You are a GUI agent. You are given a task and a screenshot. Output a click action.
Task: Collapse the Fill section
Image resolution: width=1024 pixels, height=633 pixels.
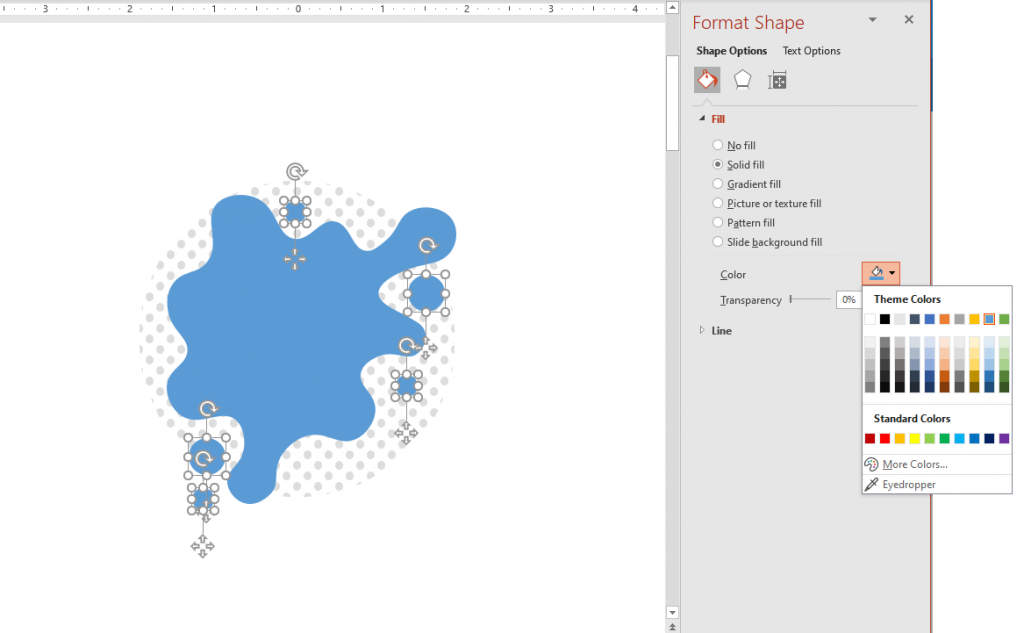pos(702,118)
